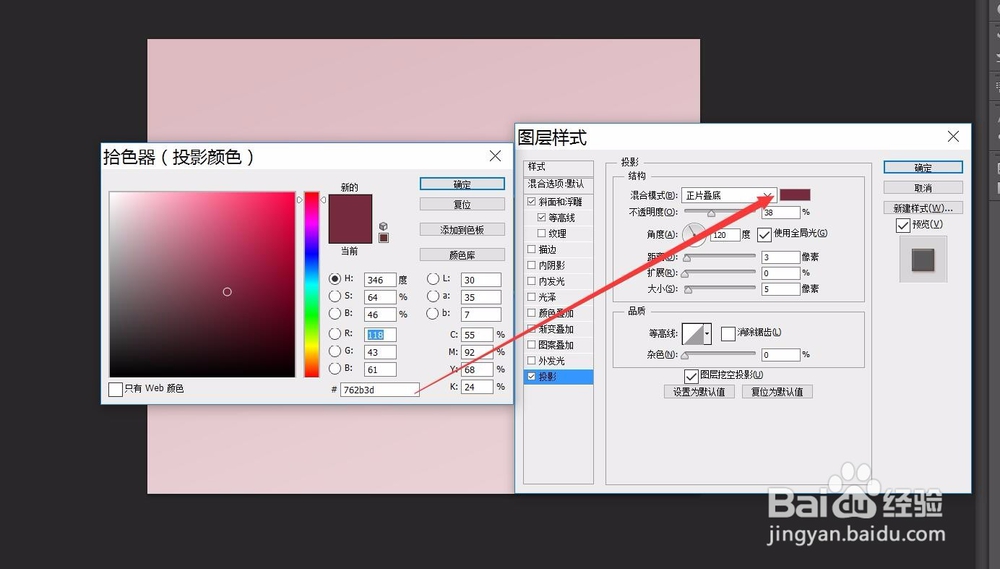The height and width of the screenshot is (569, 1000).
Task: Click small web-safe color swatch below cube
Action: [383, 238]
